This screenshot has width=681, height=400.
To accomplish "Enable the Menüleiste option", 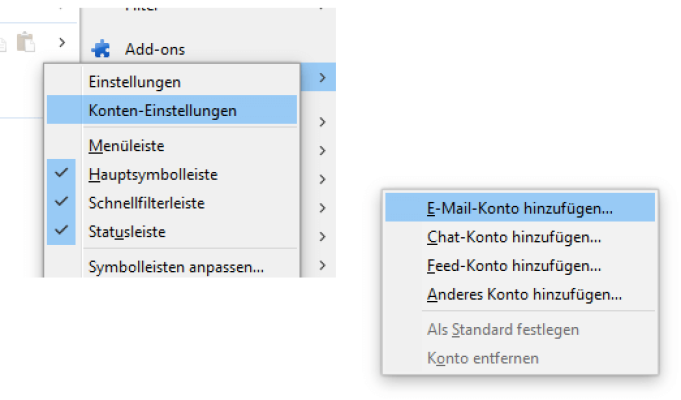I will coord(126,145).
